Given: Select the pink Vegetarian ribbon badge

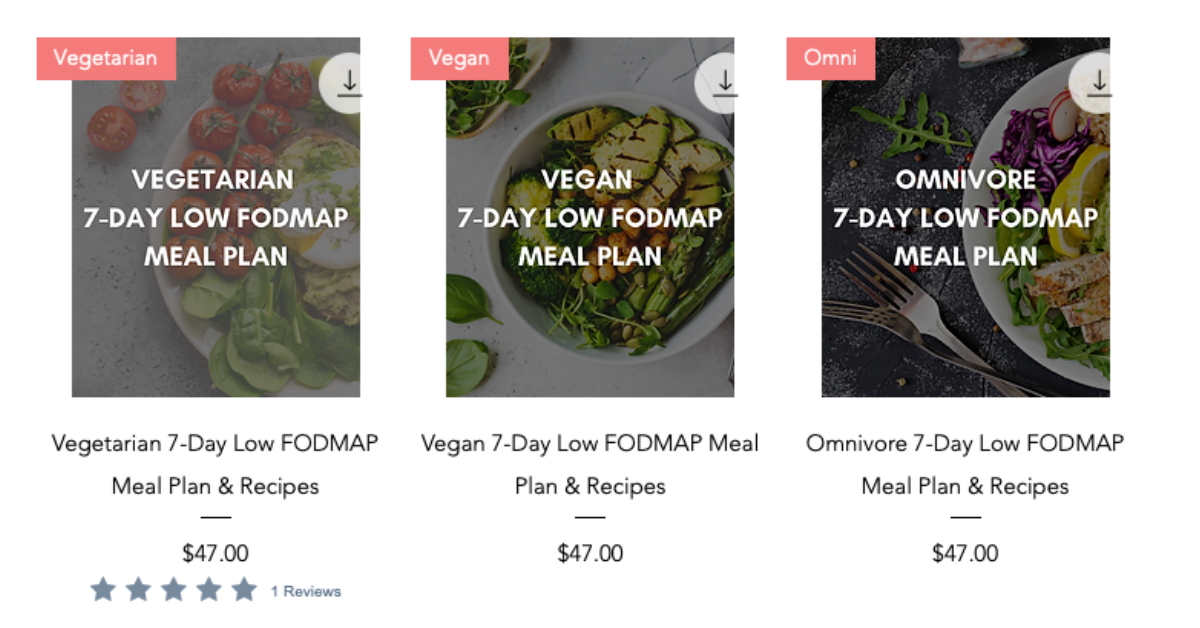Looking at the screenshot, I should [106, 58].
